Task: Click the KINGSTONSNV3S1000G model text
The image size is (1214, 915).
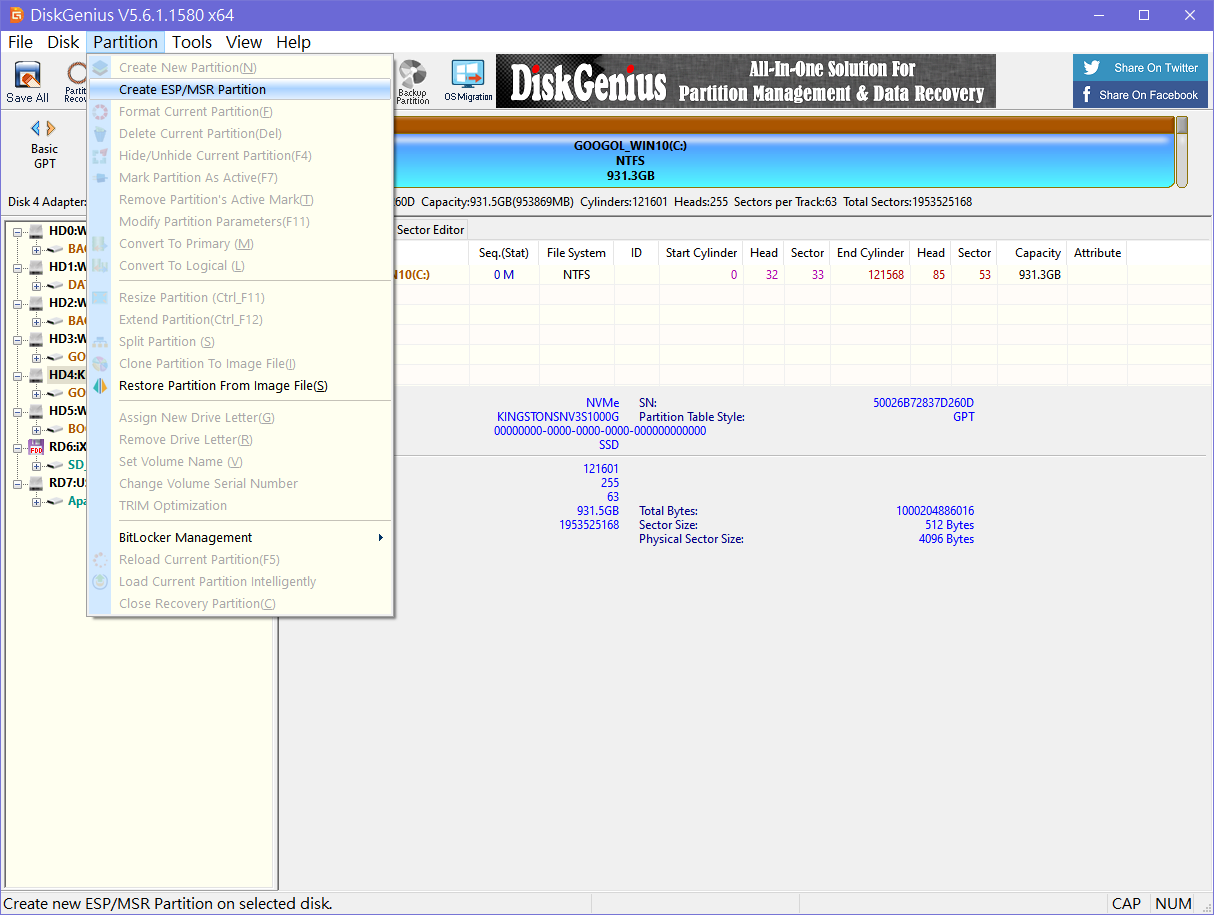Action: coord(558,417)
